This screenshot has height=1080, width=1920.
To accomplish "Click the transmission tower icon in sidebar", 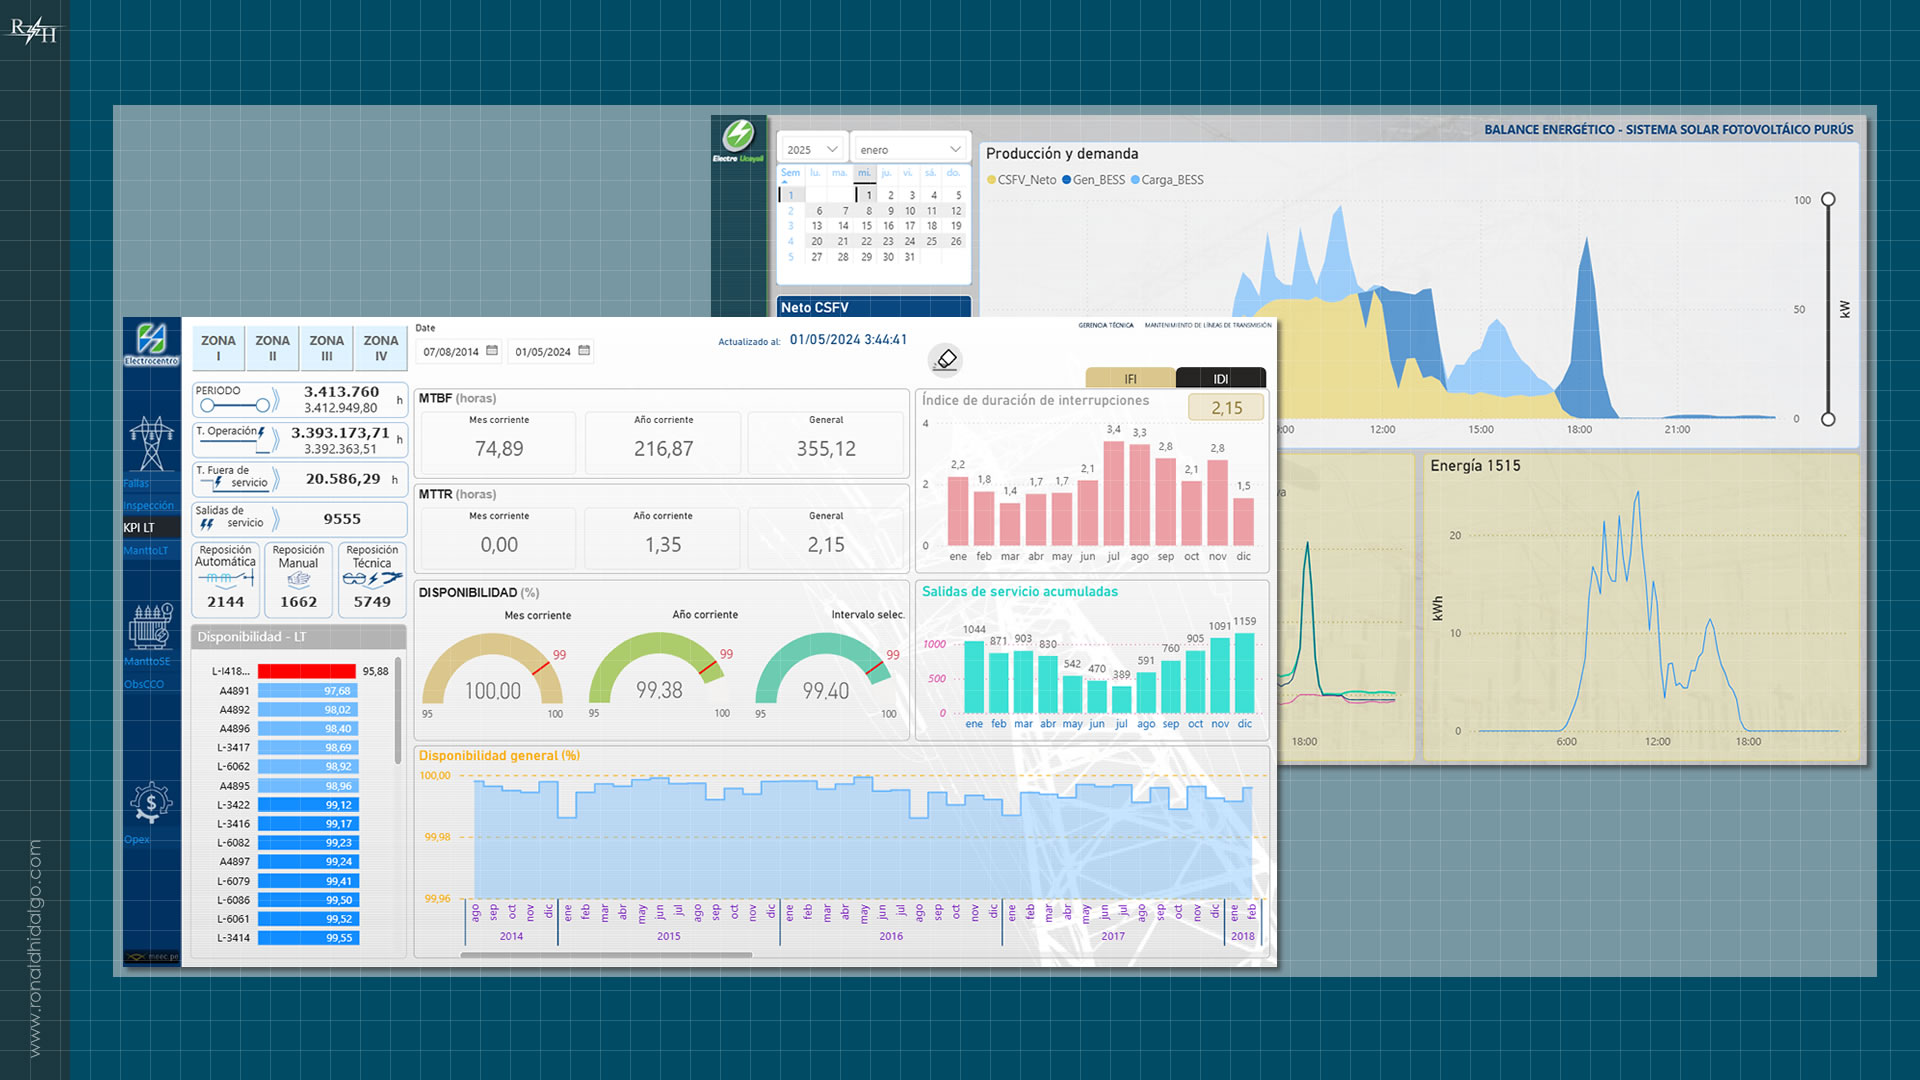I will (151, 443).
